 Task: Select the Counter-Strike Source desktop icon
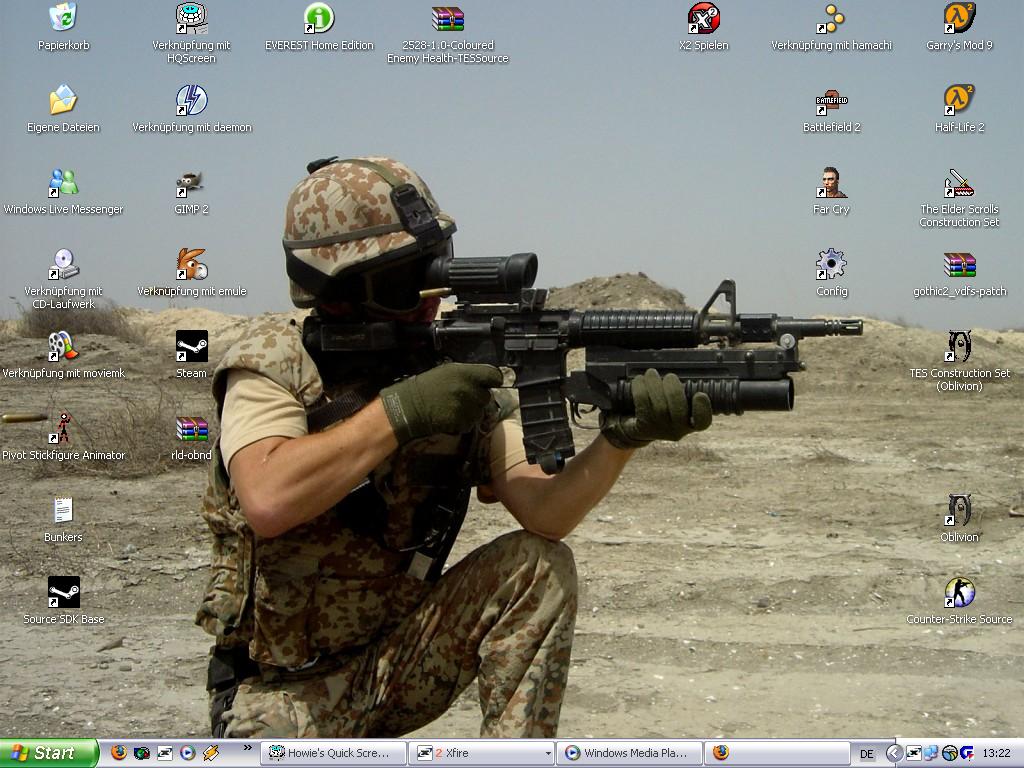(959, 593)
